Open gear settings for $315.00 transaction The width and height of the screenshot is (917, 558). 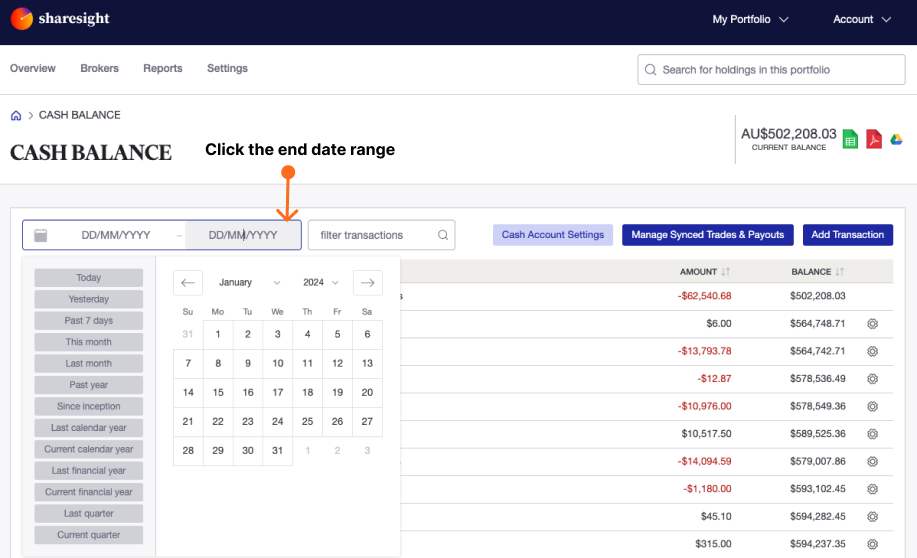(873, 544)
